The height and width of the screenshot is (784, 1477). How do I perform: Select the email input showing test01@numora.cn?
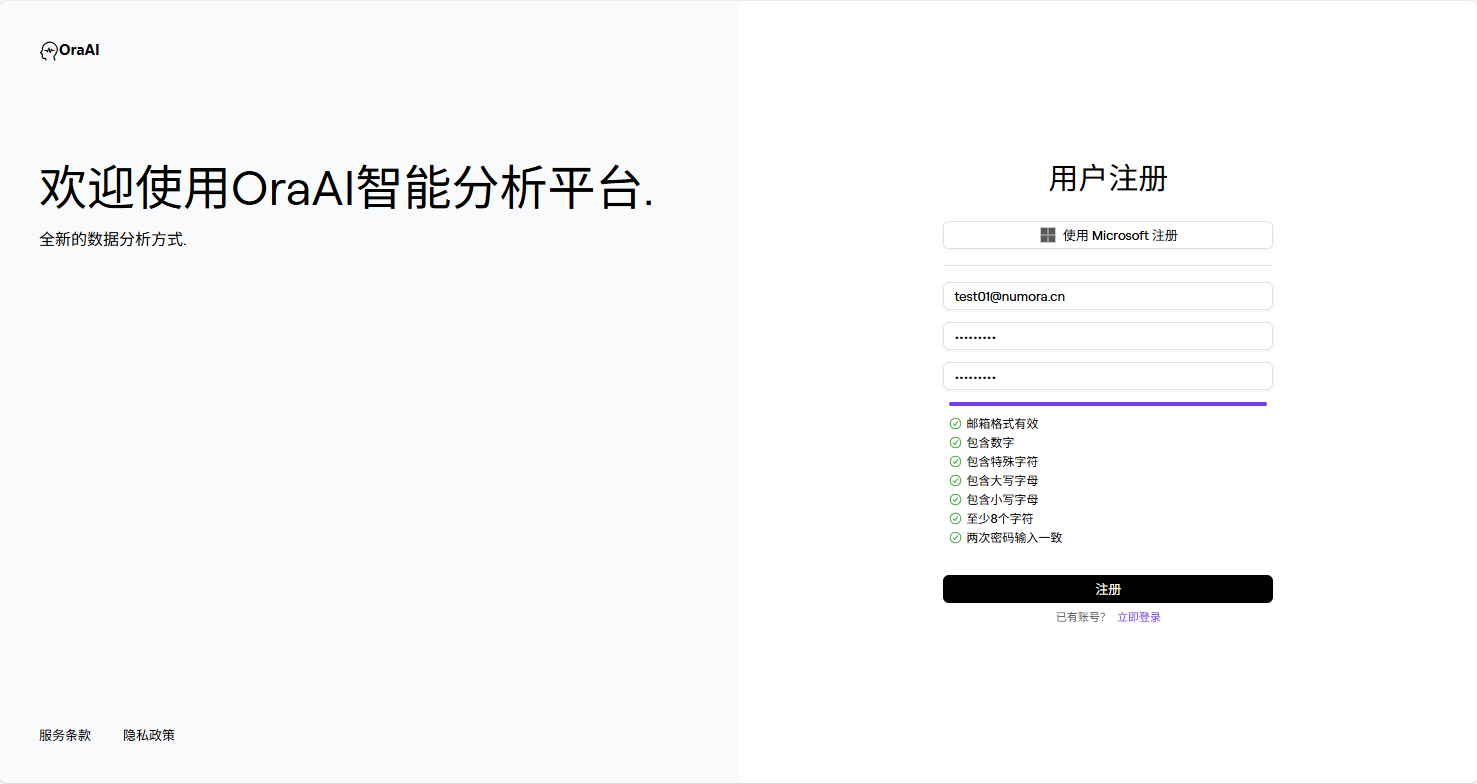coord(1107,296)
